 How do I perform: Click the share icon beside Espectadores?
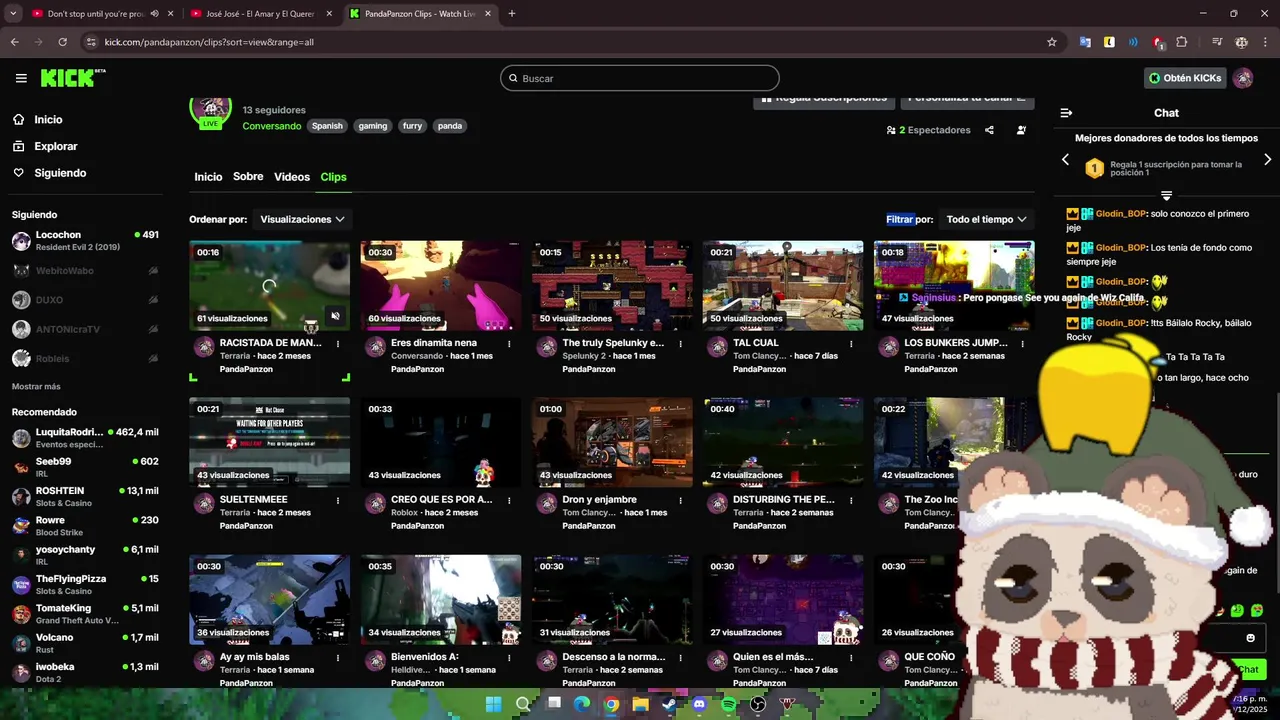[x=989, y=130]
